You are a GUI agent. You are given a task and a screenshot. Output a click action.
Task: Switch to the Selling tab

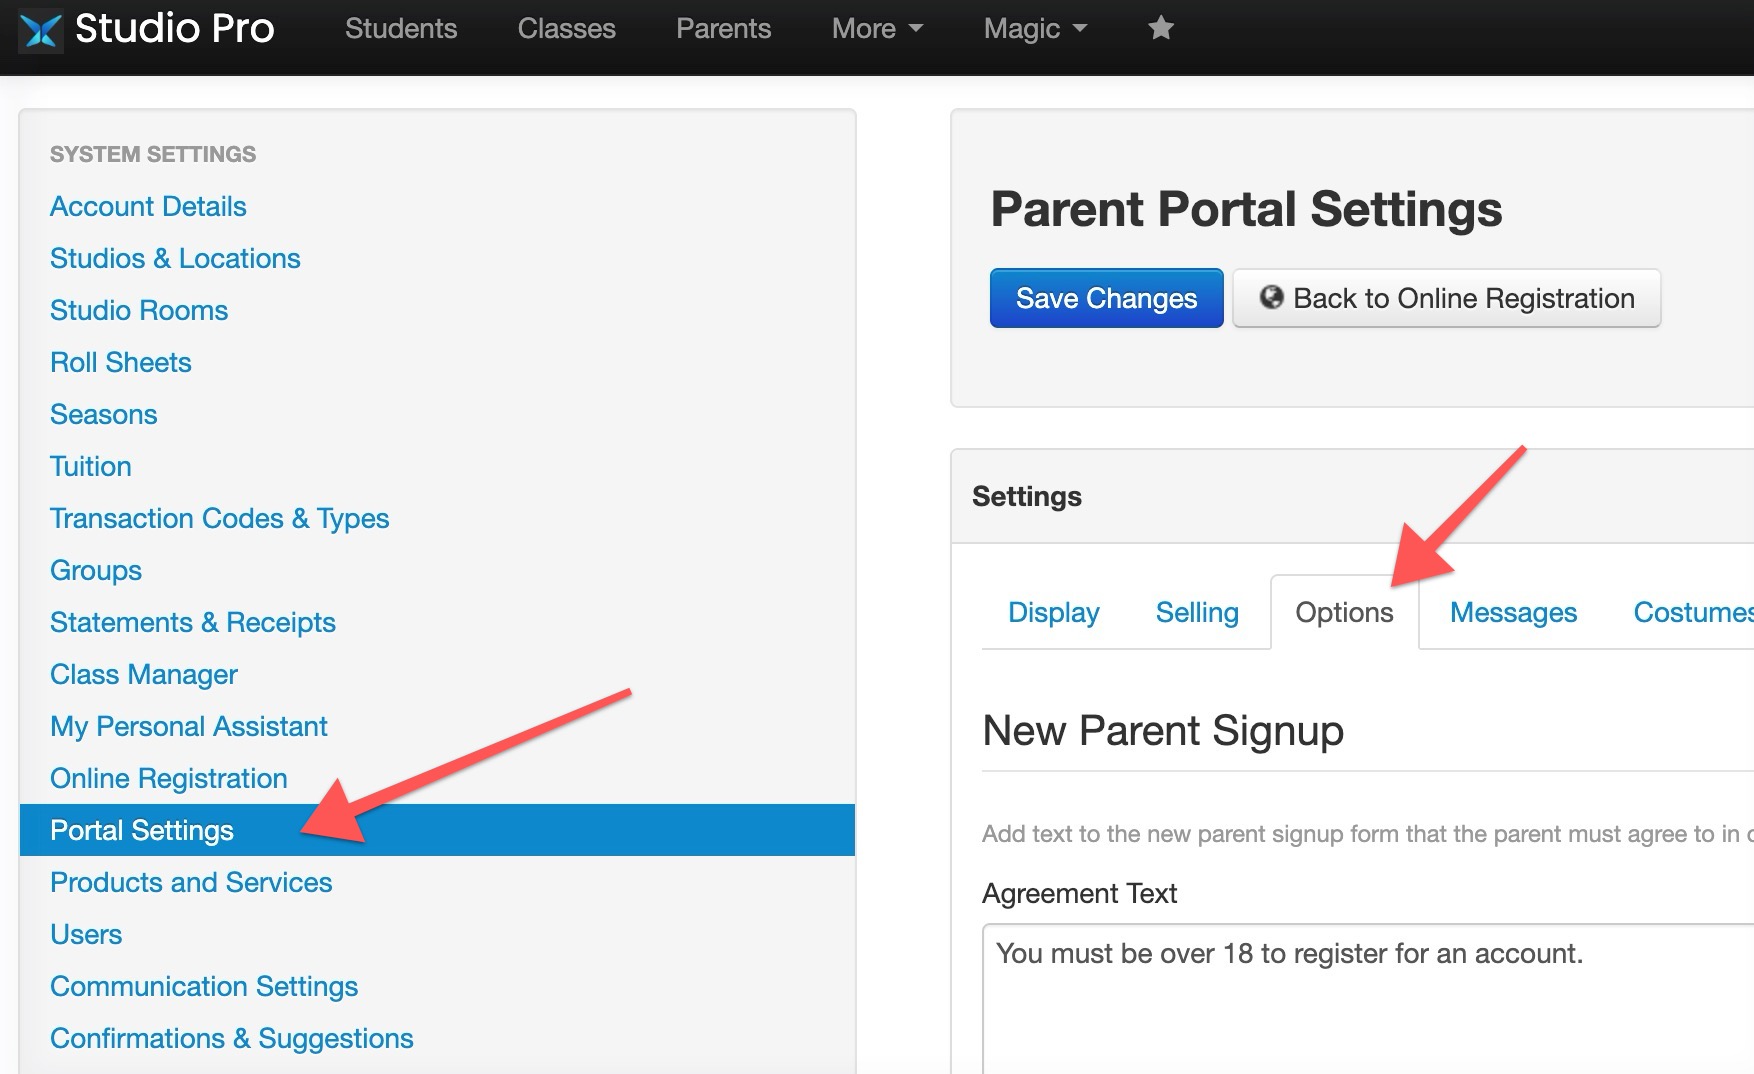click(1197, 612)
